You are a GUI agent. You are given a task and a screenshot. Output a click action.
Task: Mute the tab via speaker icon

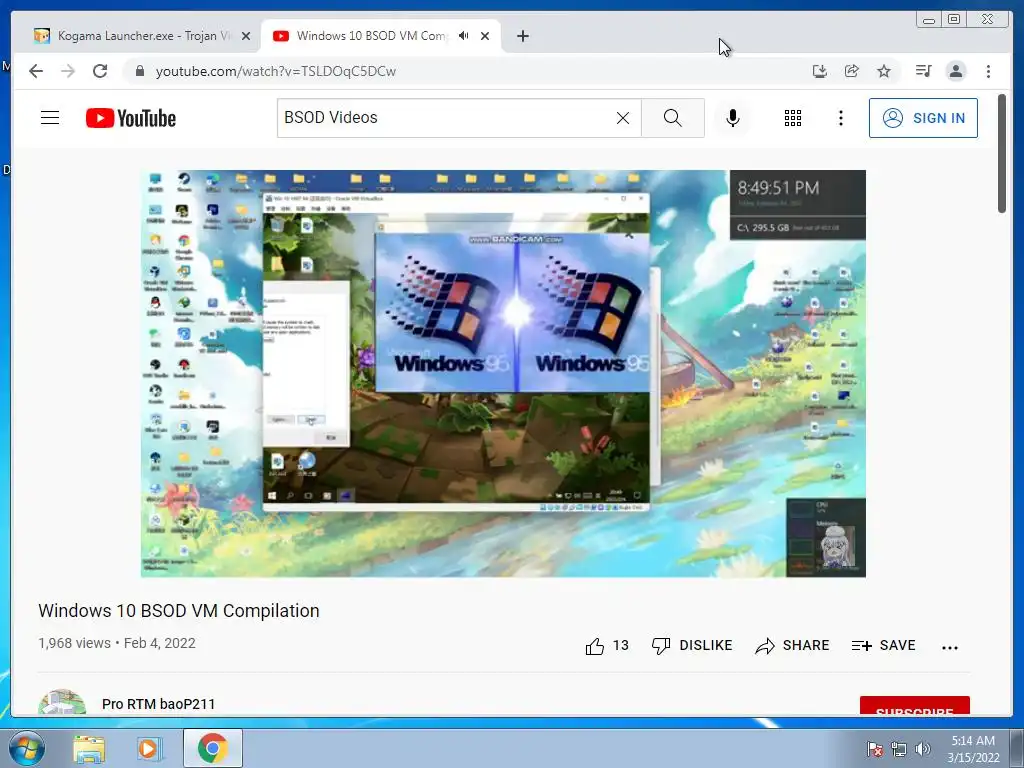click(x=463, y=36)
